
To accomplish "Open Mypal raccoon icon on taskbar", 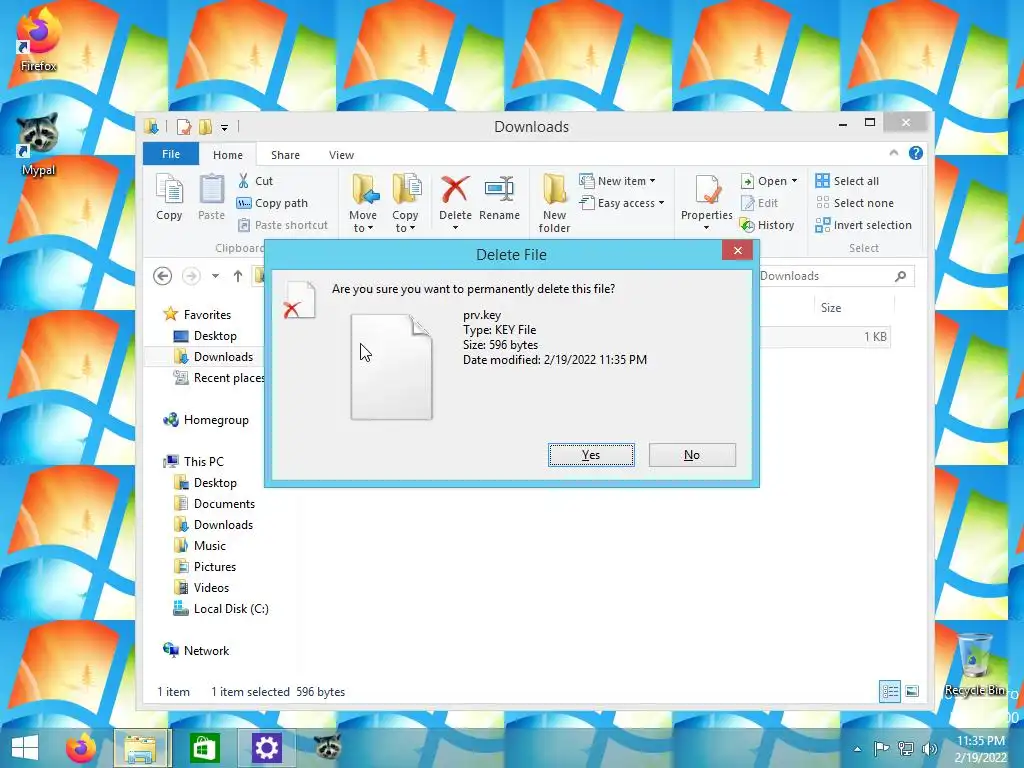I will coord(327,748).
